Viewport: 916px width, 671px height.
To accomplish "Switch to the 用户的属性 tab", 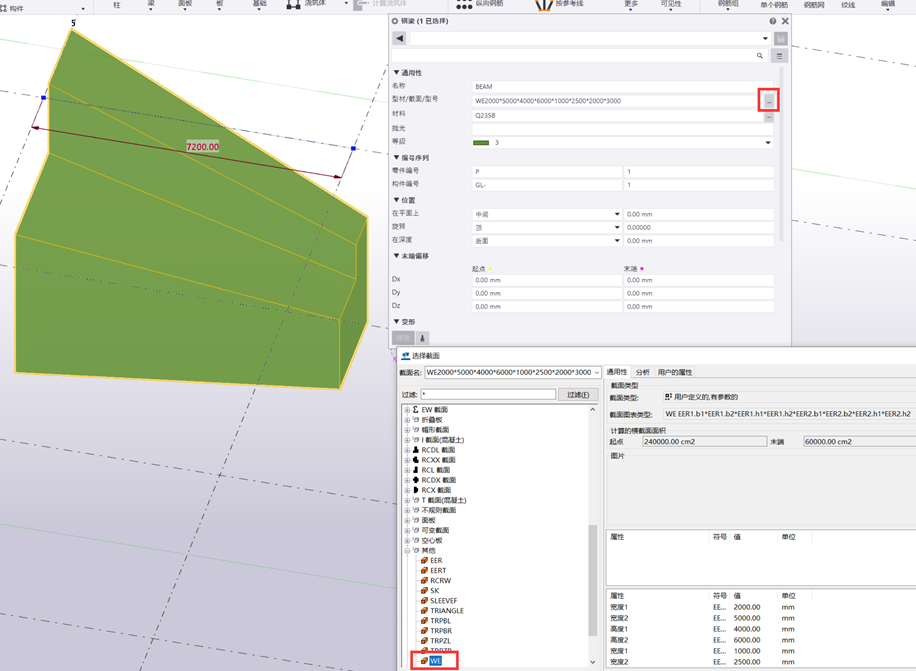I will pos(675,373).
